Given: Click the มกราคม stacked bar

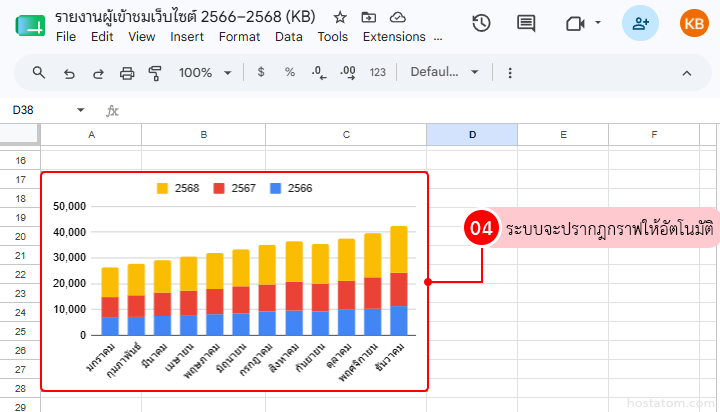Looking at the screenshot, I should tap(110, 301).
